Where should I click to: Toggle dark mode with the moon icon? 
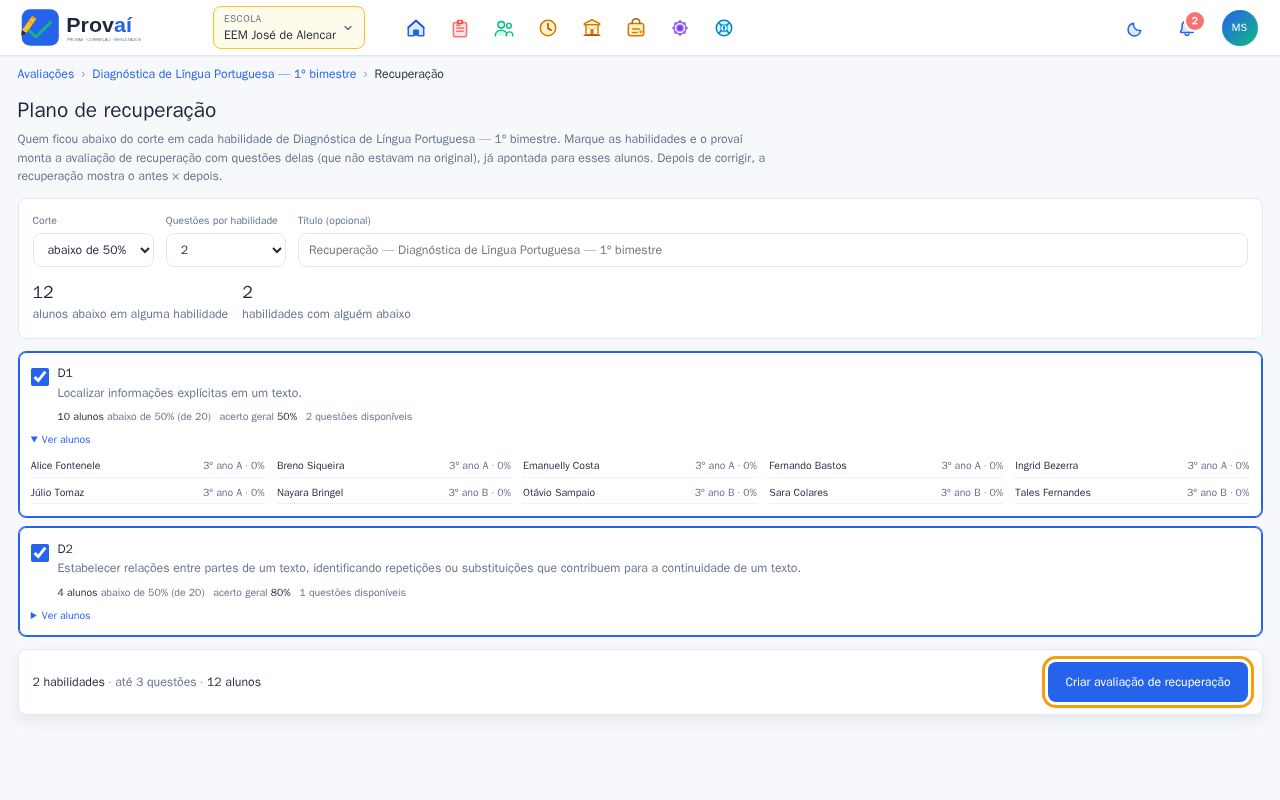coord(1134,29)
